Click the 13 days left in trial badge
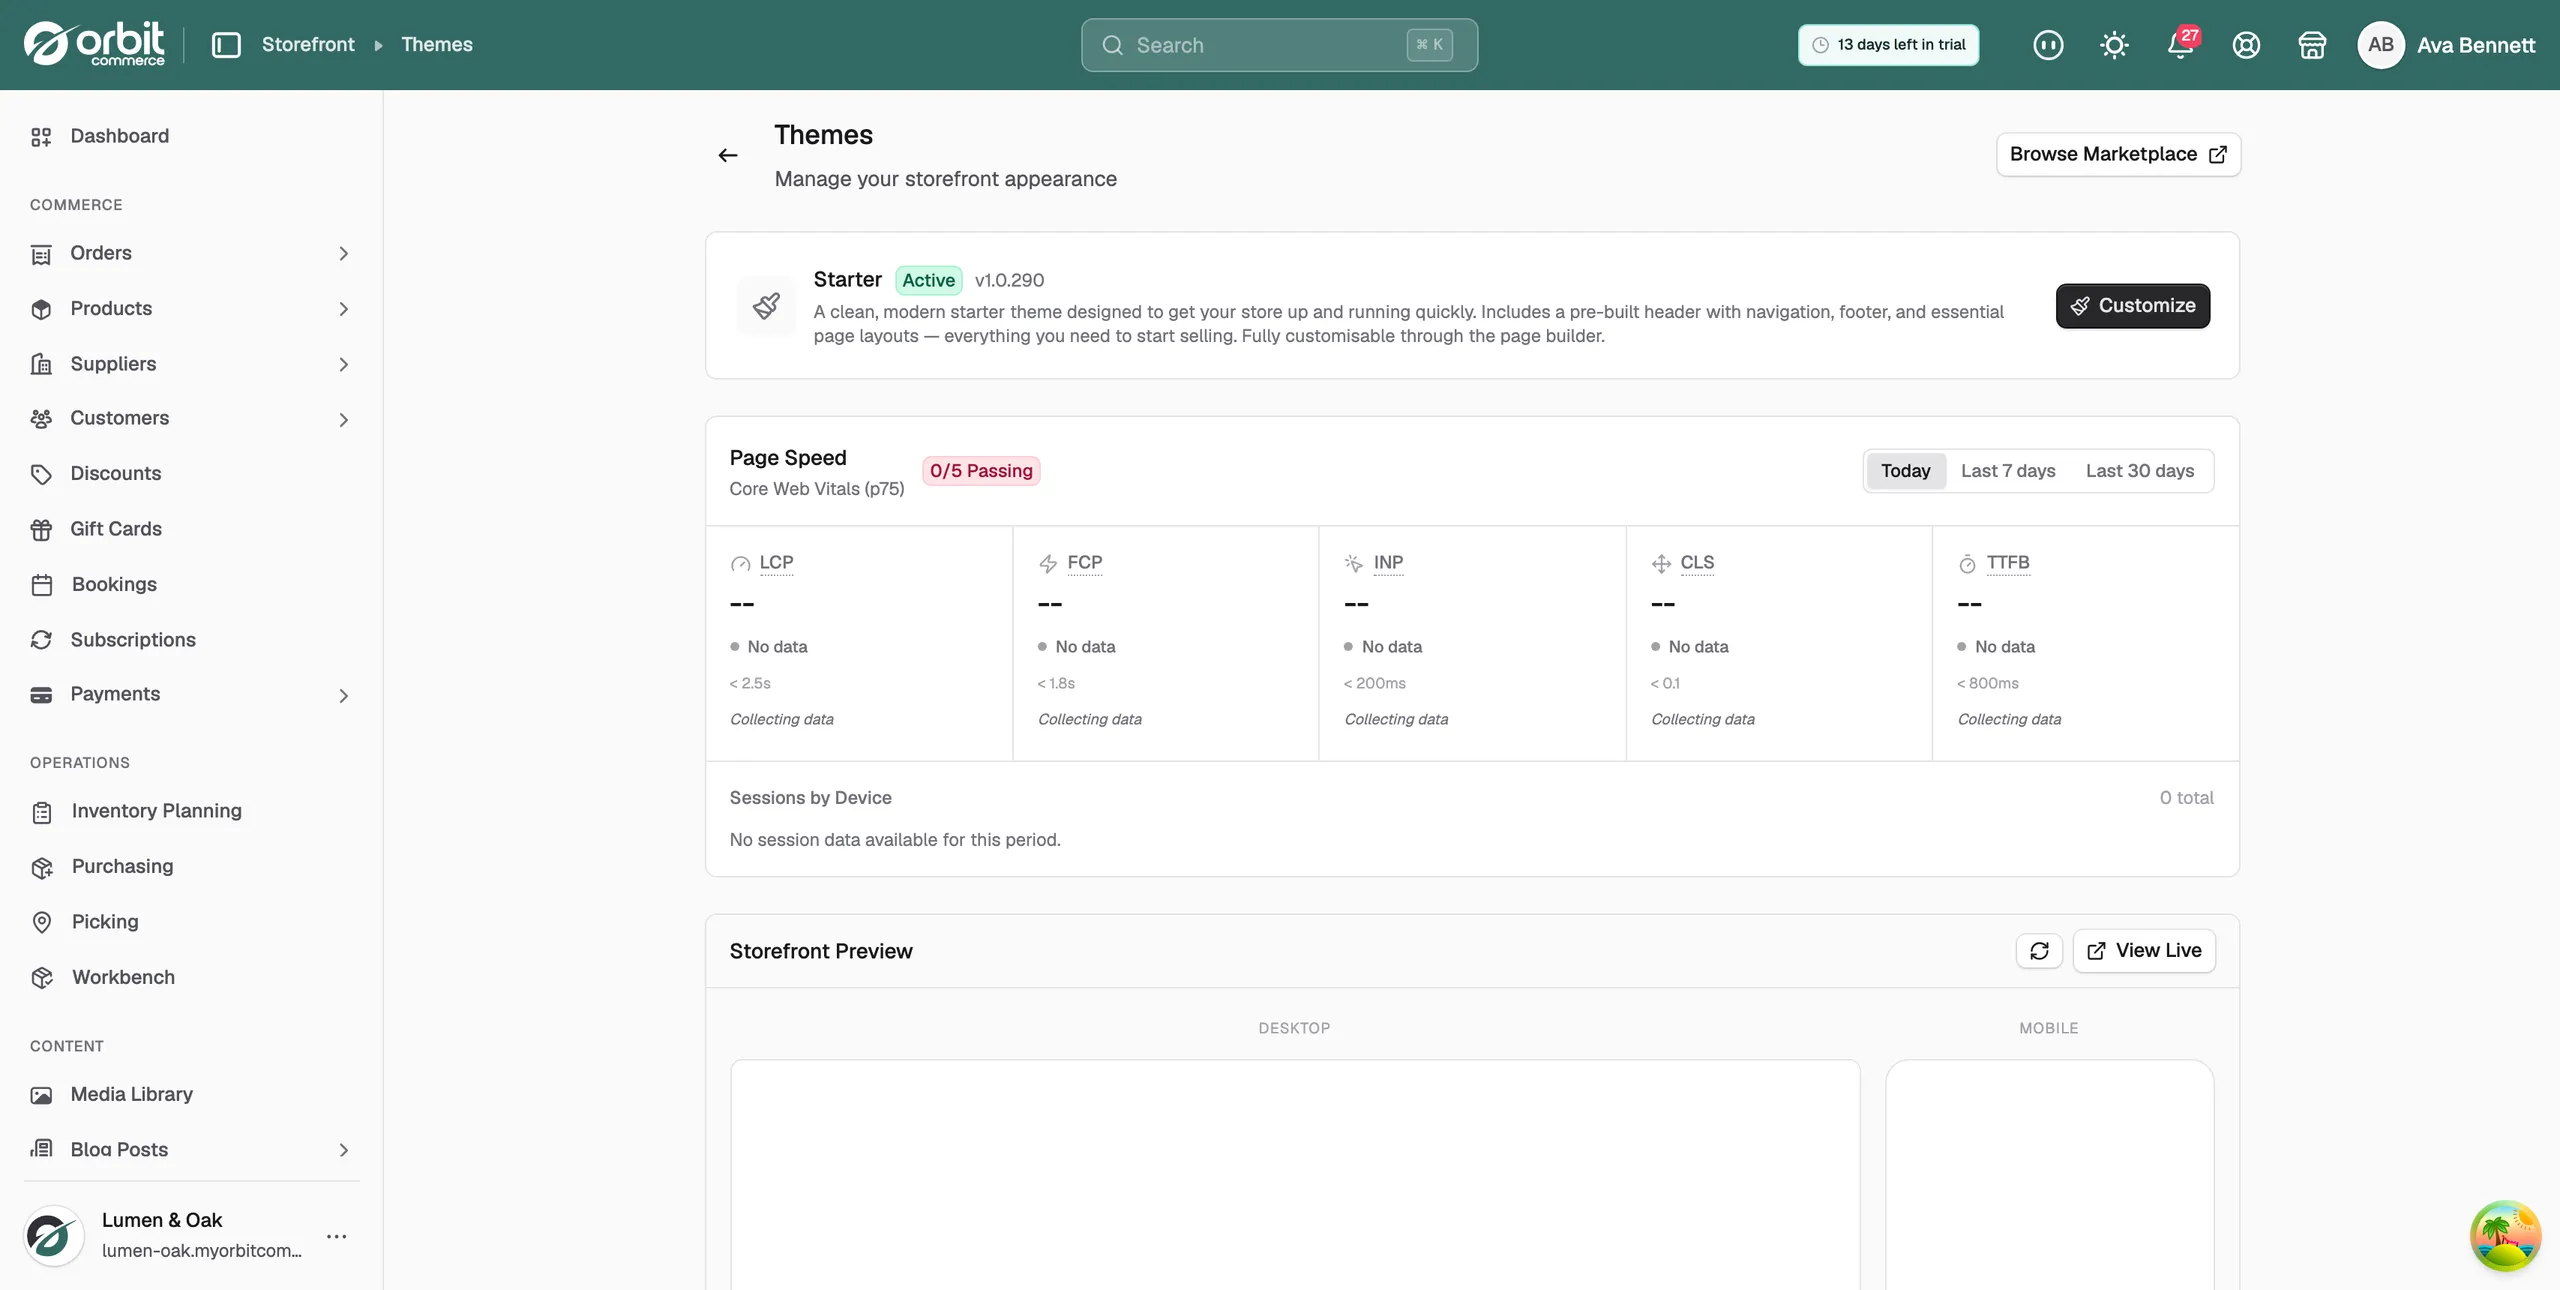Image resolution: width=2560 pixels, height=1290 pixels. 1888,45
